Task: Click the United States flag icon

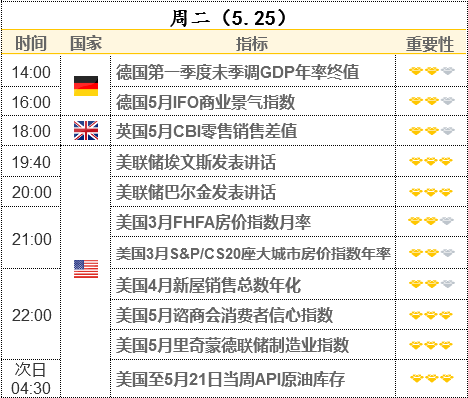Action: click(86, 269)
